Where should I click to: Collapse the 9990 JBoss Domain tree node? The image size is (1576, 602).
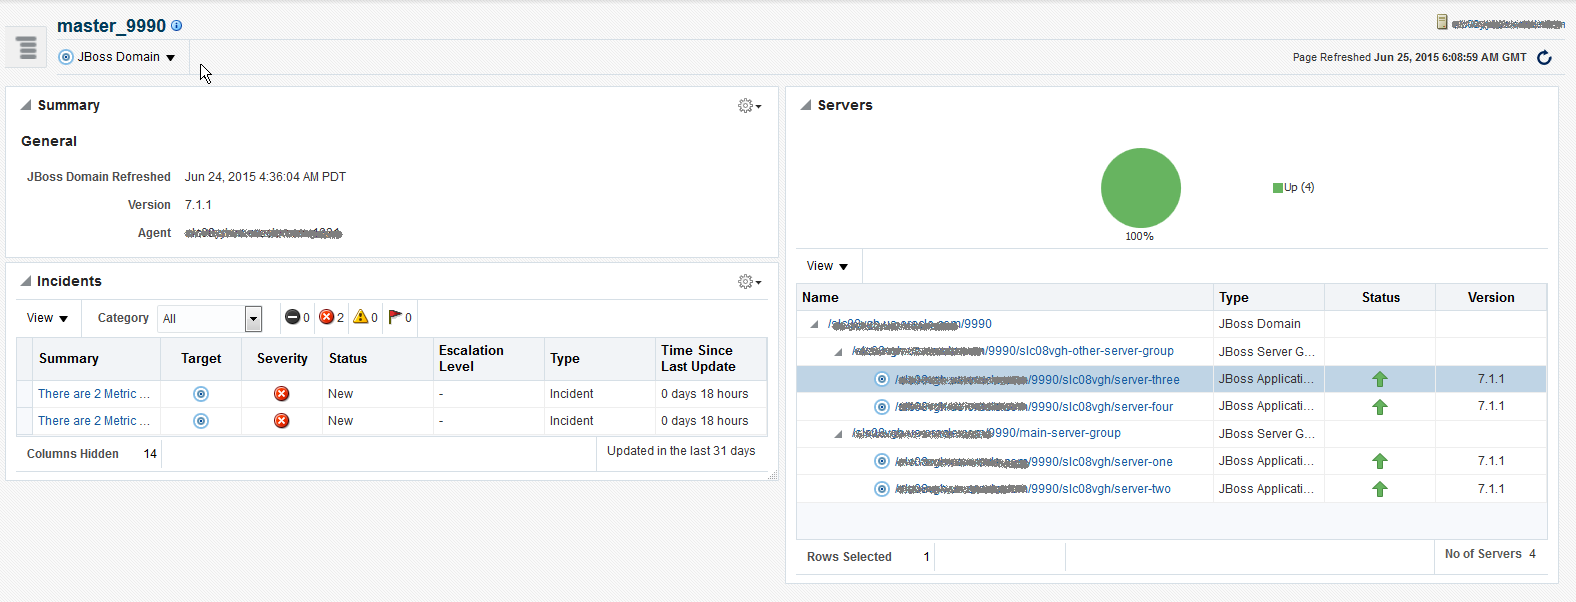click(814, 324)
